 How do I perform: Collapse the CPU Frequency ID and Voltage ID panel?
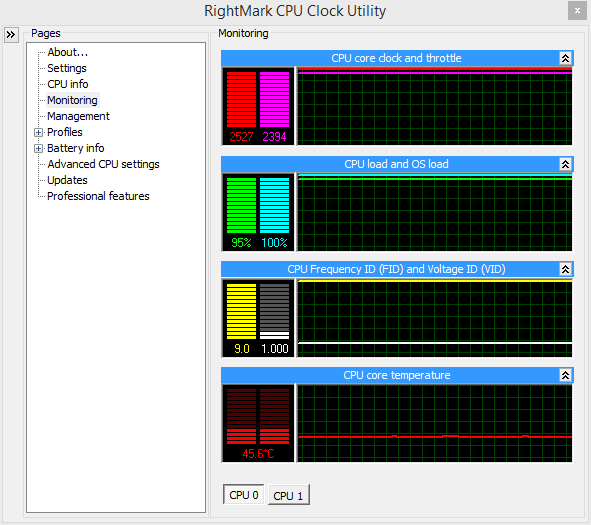click(x=565, y=269)
